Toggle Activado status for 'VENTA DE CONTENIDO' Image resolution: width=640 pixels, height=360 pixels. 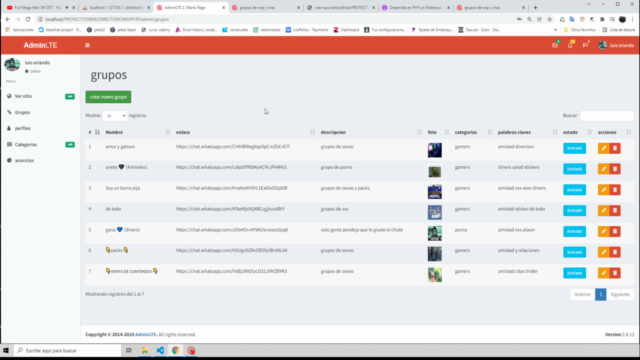[574, 273]
